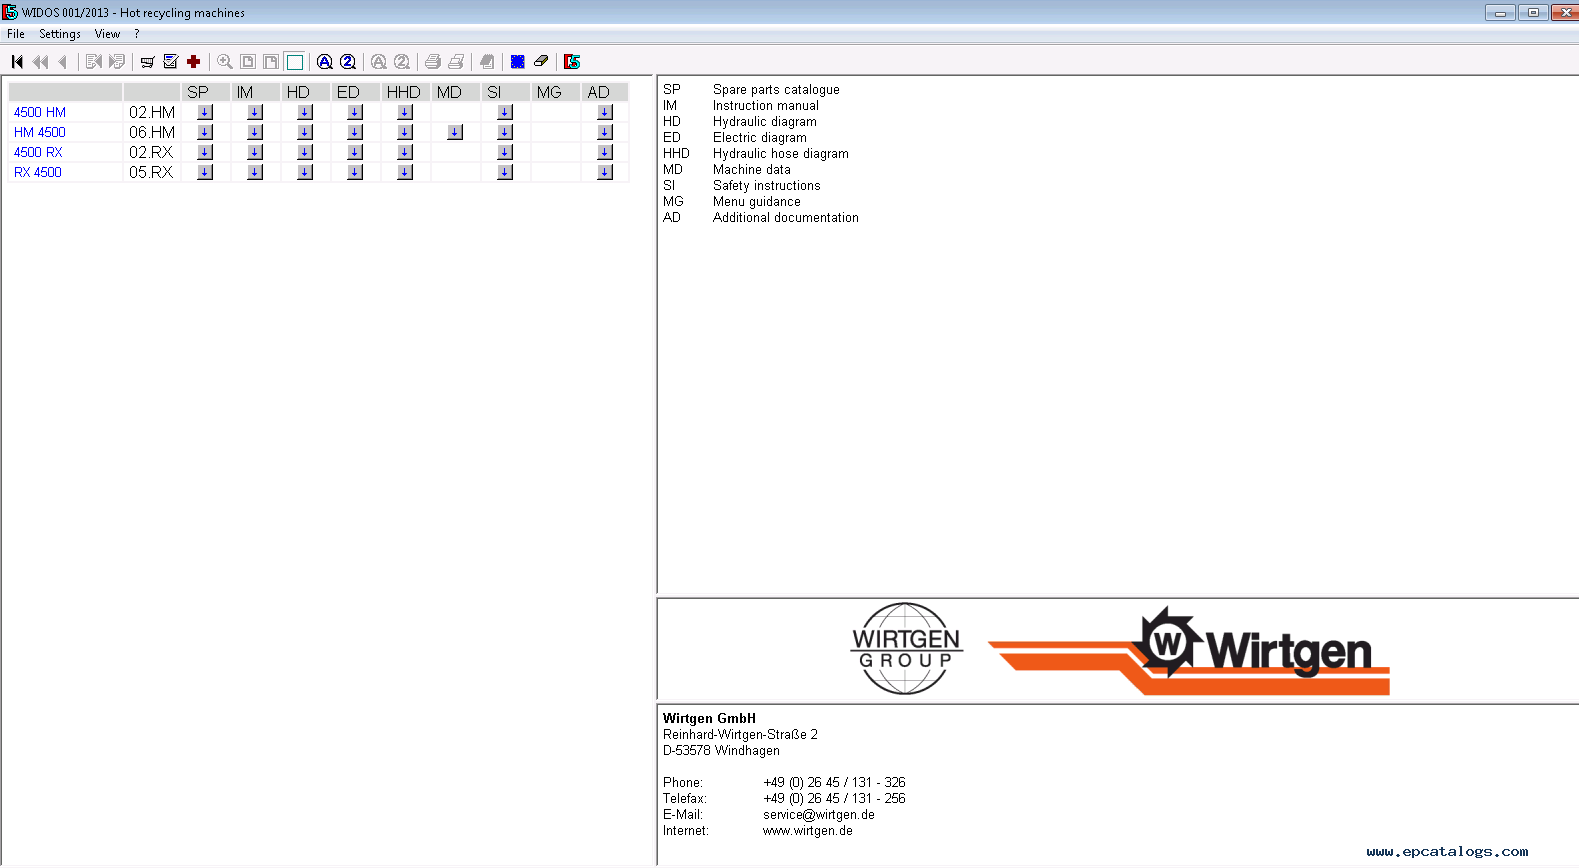Open electric diagram for 4500 RX

pyautogui.click(x=355, y=152)
